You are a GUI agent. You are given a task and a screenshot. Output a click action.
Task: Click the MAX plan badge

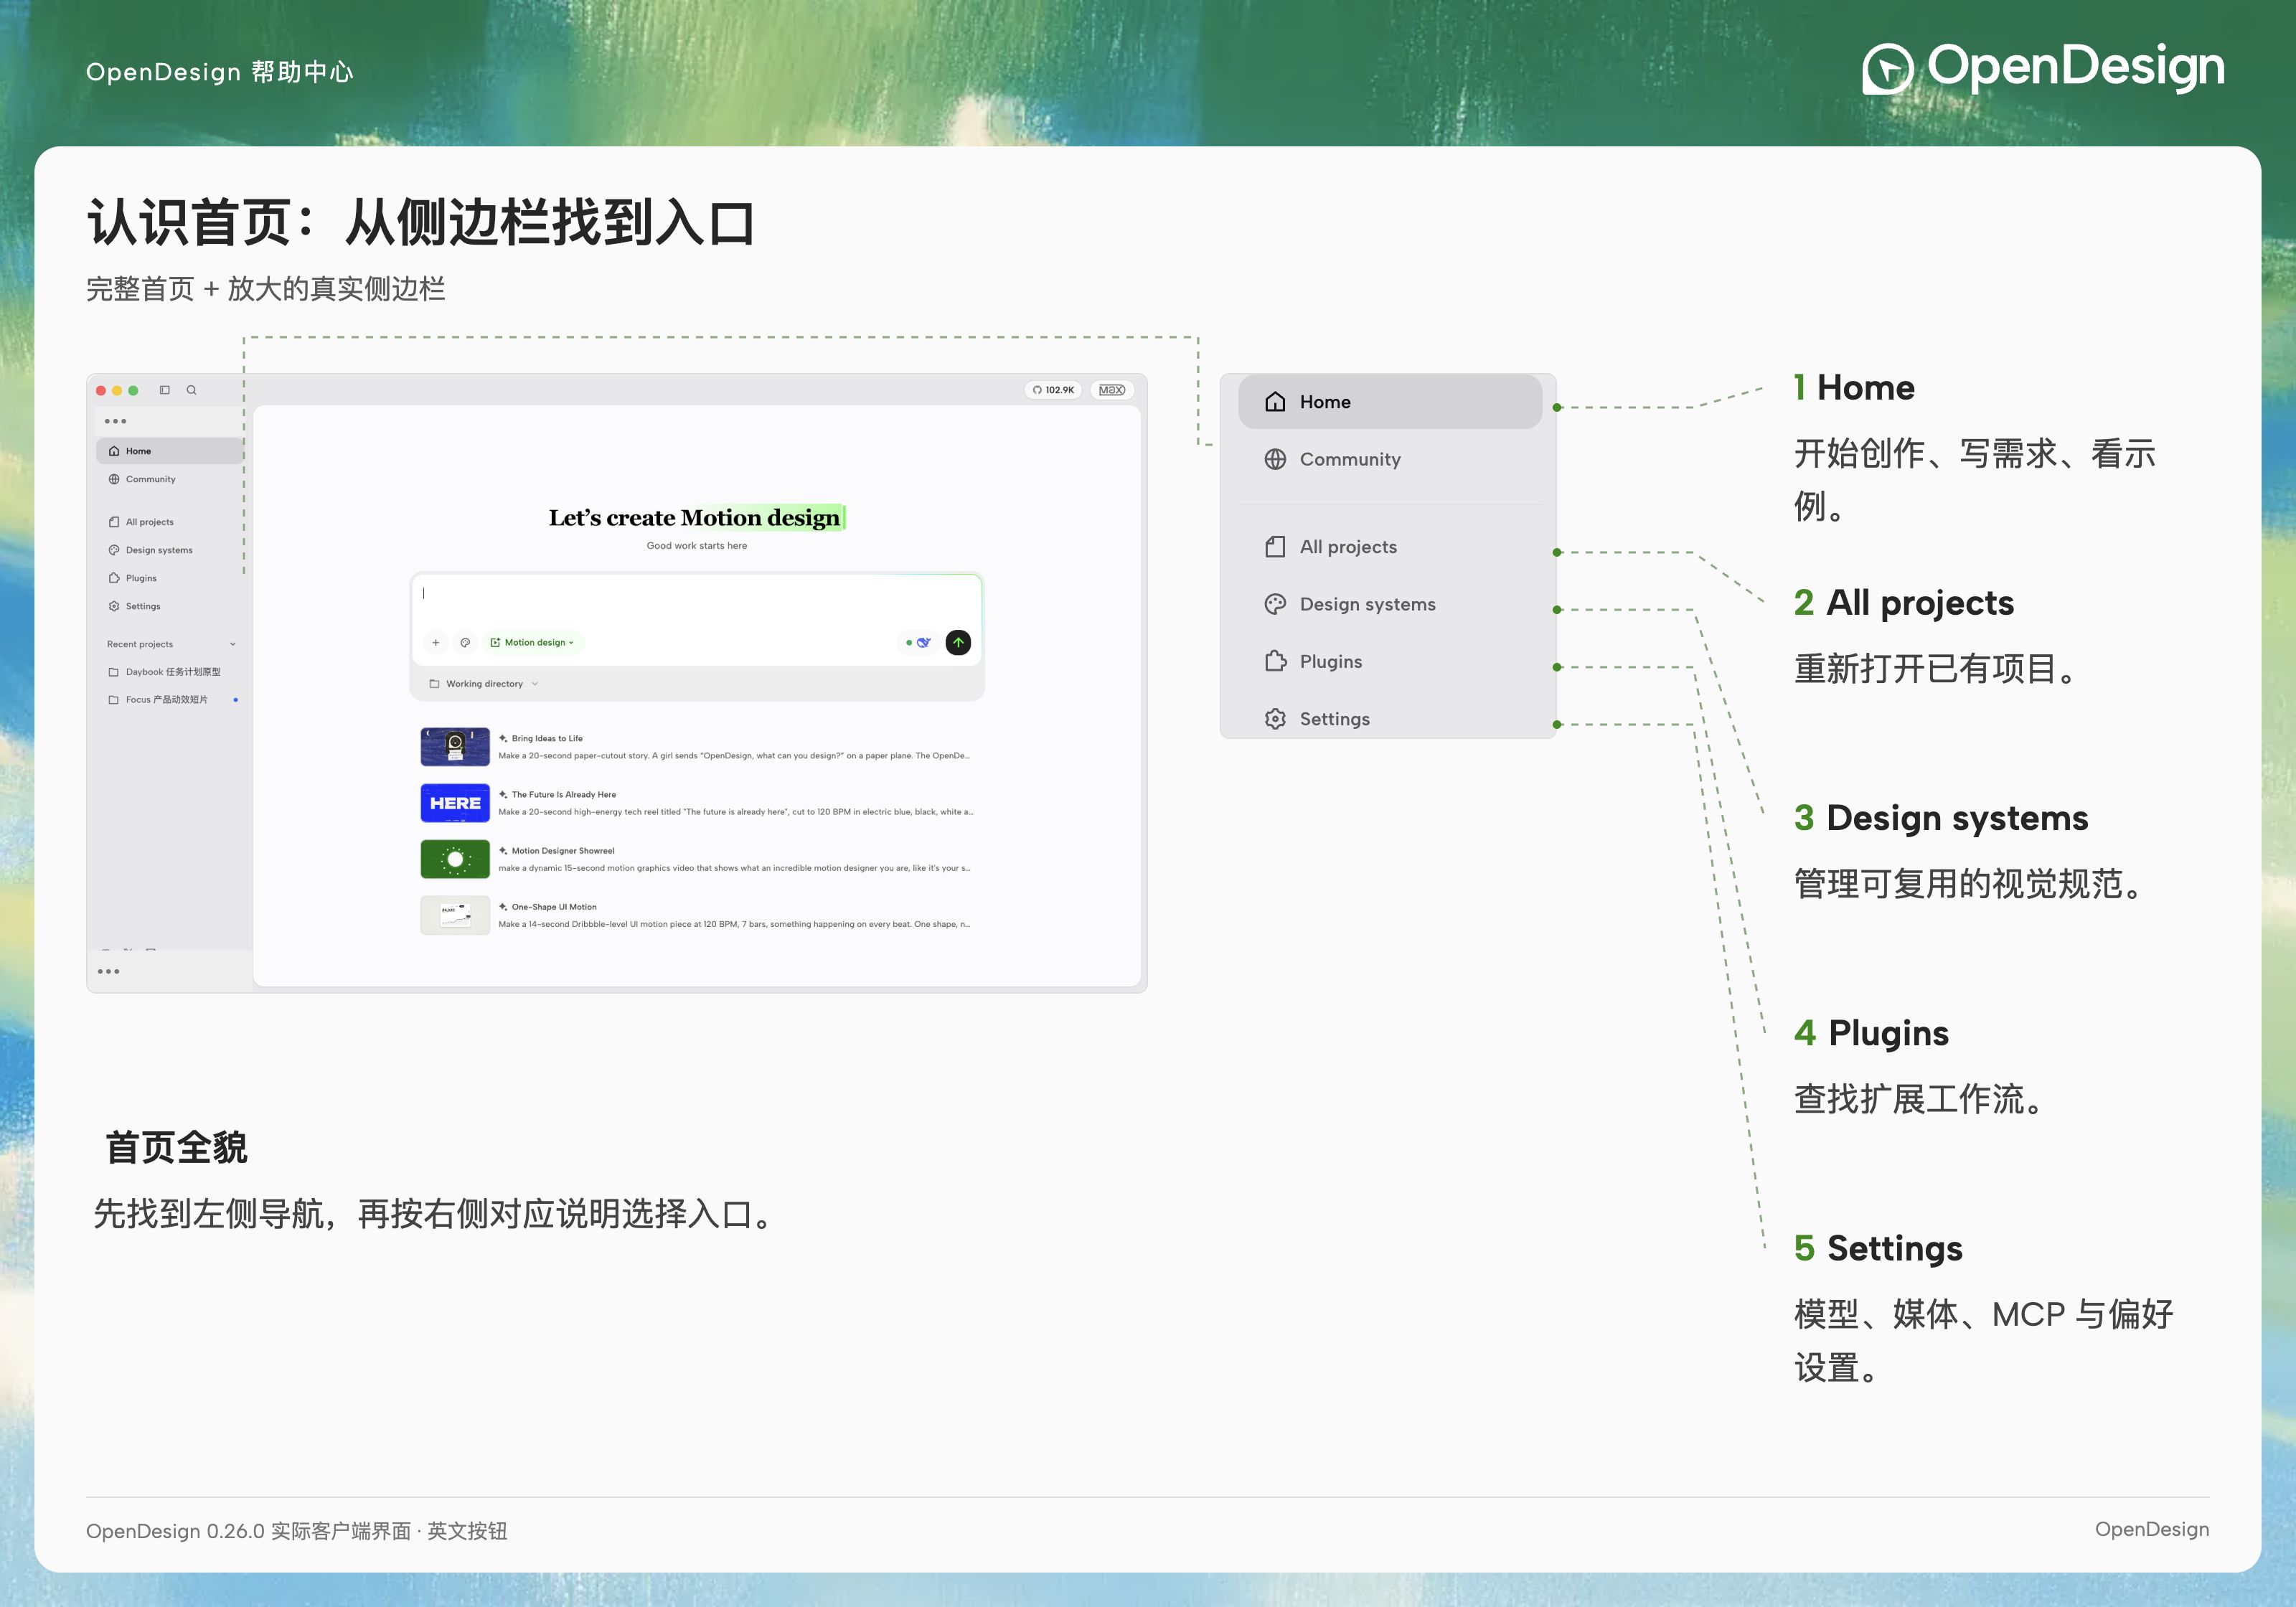(1112, 390)
